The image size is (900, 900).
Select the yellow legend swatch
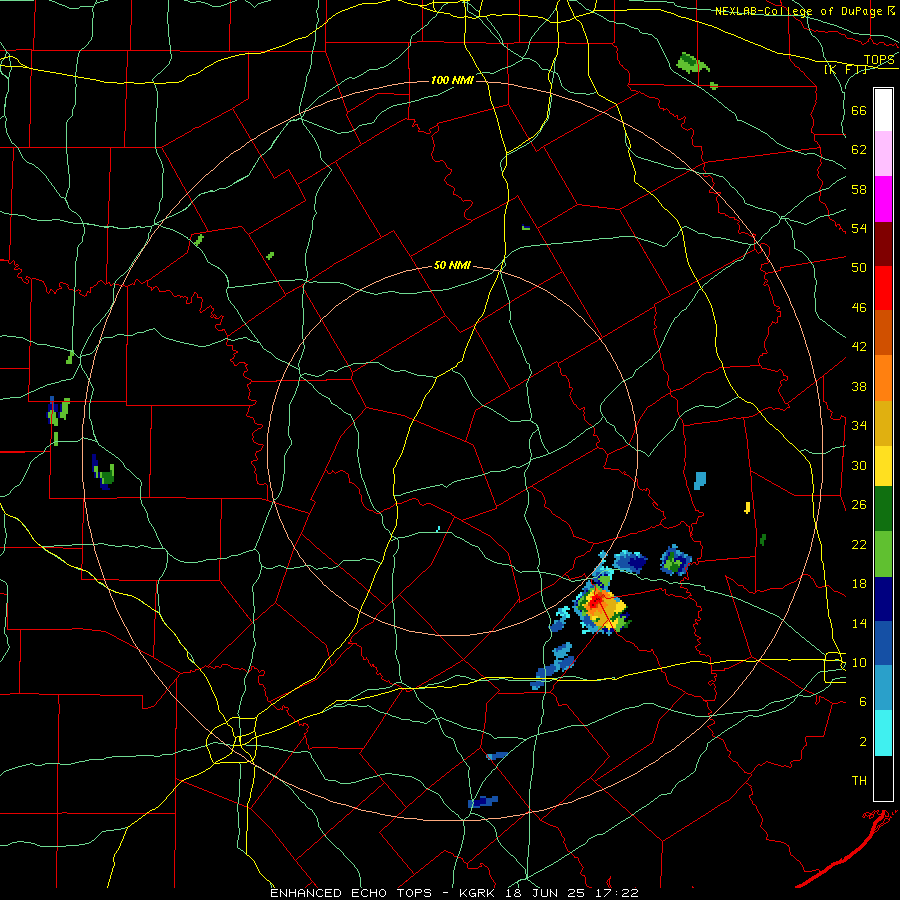coord(883,466)
